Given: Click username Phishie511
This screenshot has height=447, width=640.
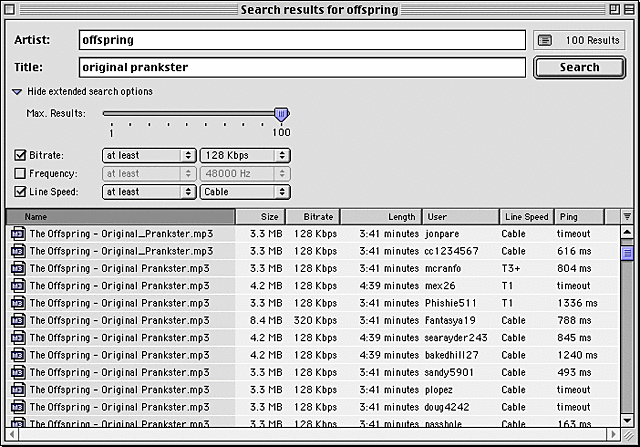Looking at the screenshot, I should click(x=451, y=303).
